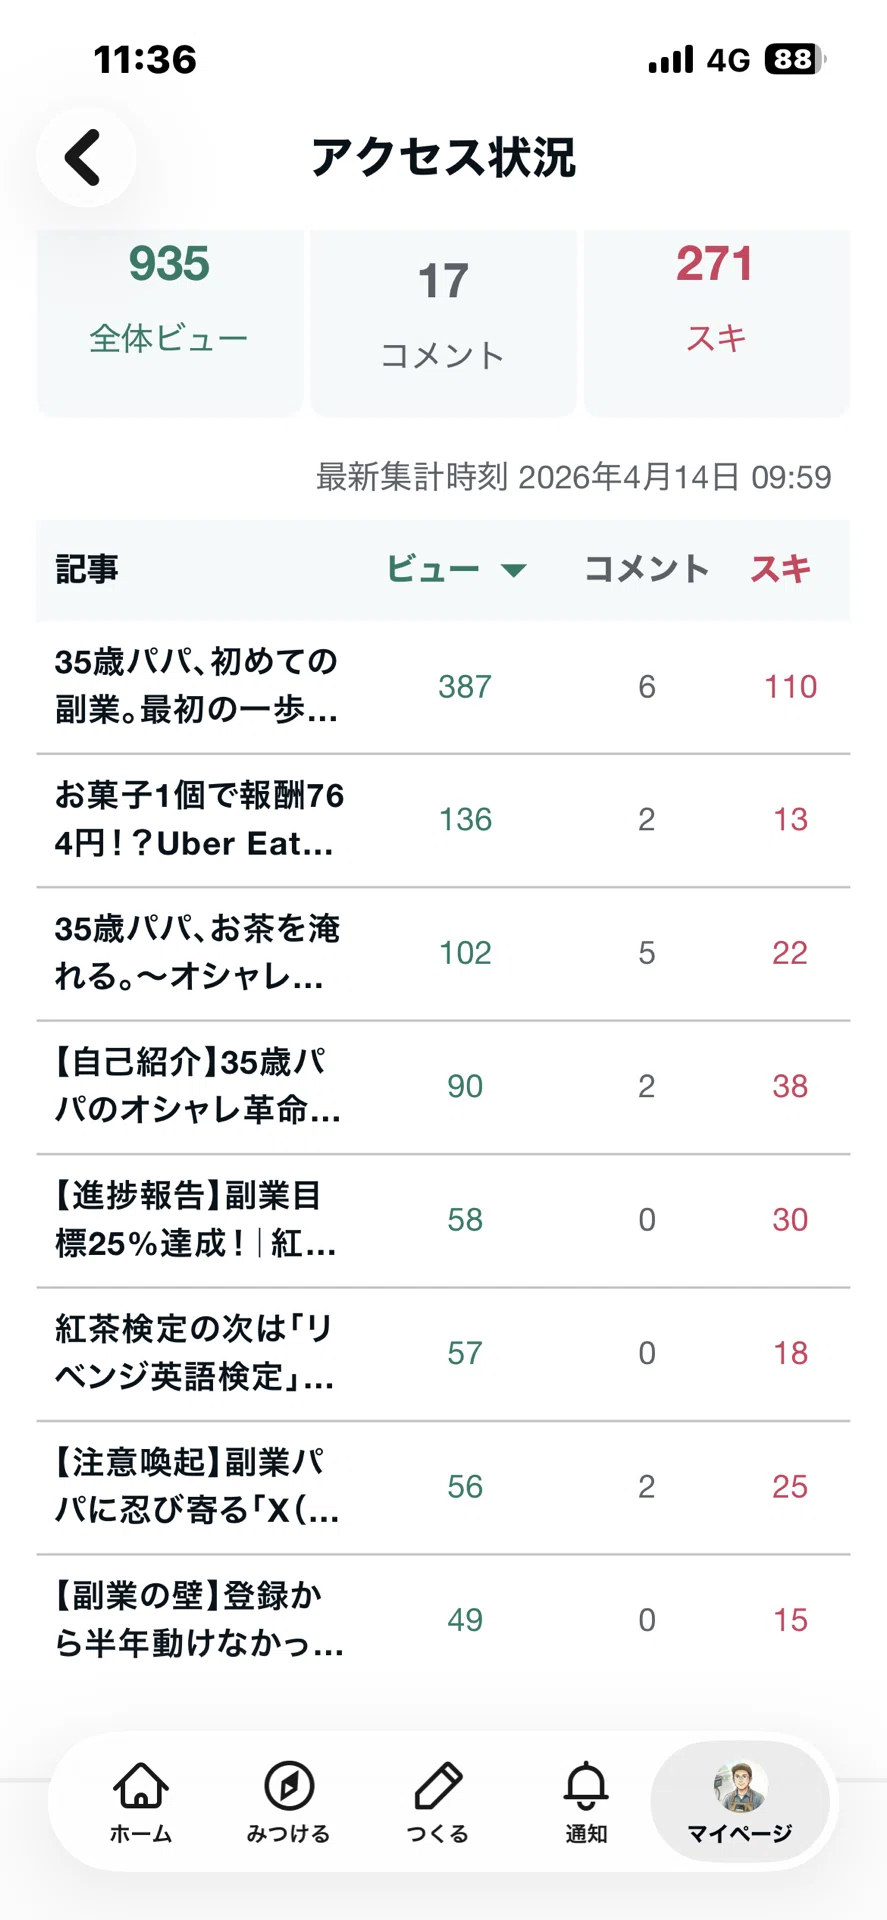
Task: Tap the back arrow button
Action: 86,157
